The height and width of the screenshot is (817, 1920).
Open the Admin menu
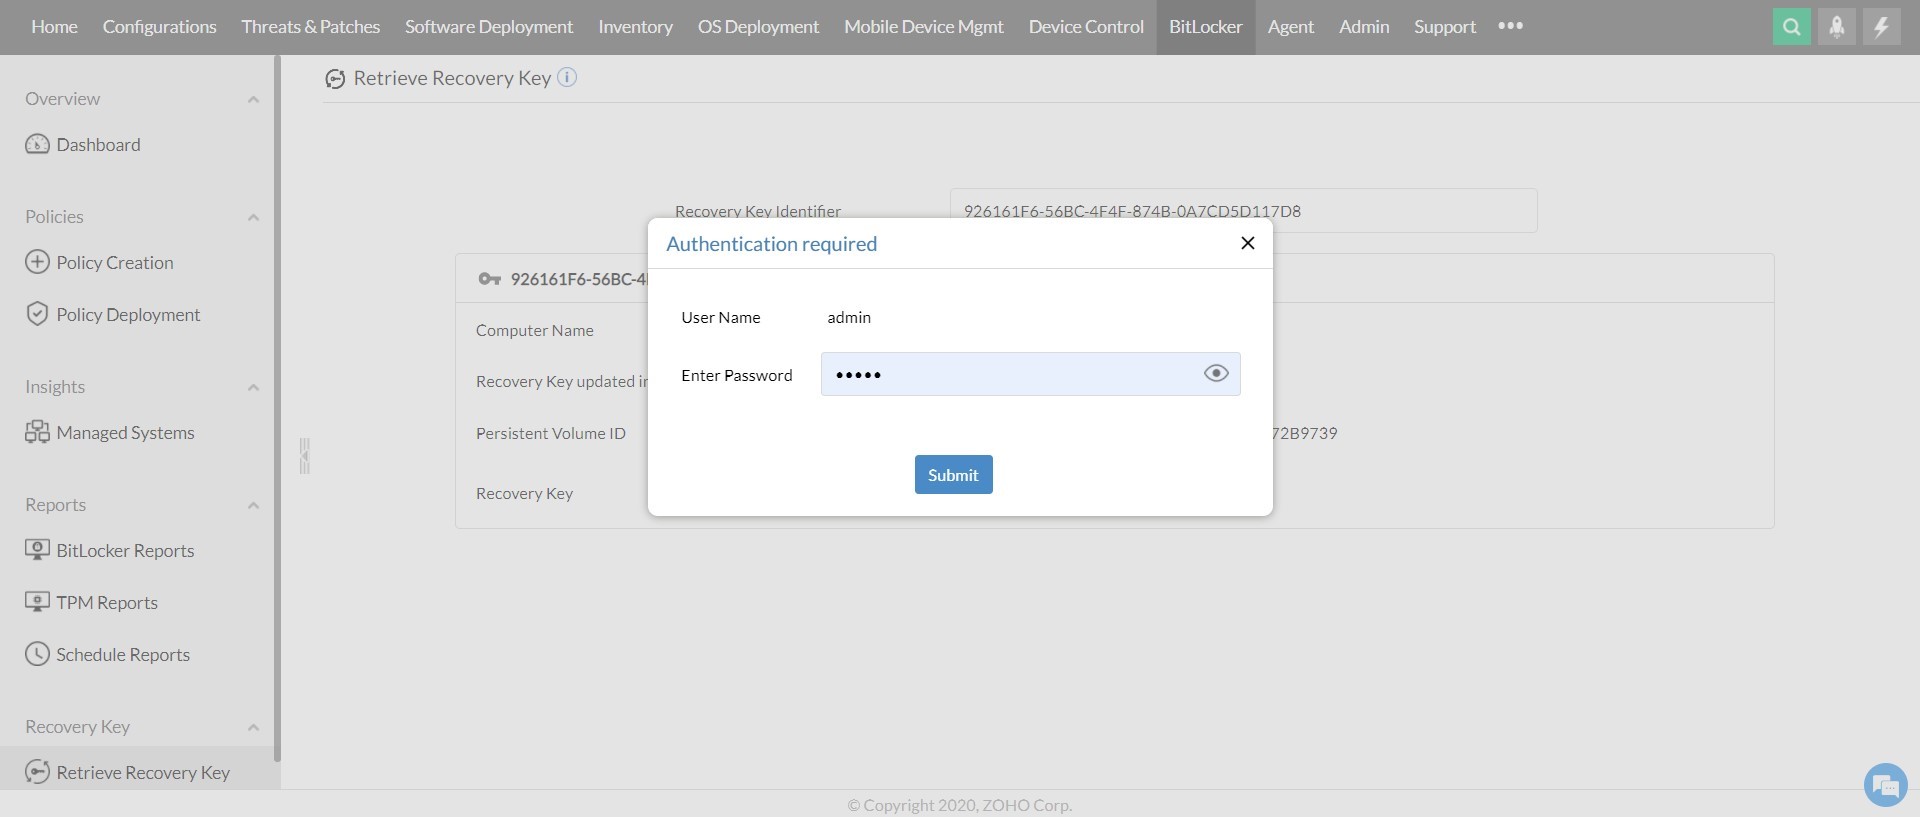click(x=1364, y=27)
